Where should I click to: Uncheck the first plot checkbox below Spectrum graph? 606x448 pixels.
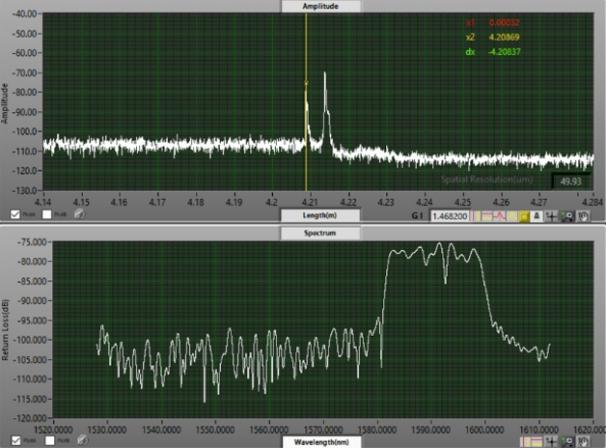[15, 439]
